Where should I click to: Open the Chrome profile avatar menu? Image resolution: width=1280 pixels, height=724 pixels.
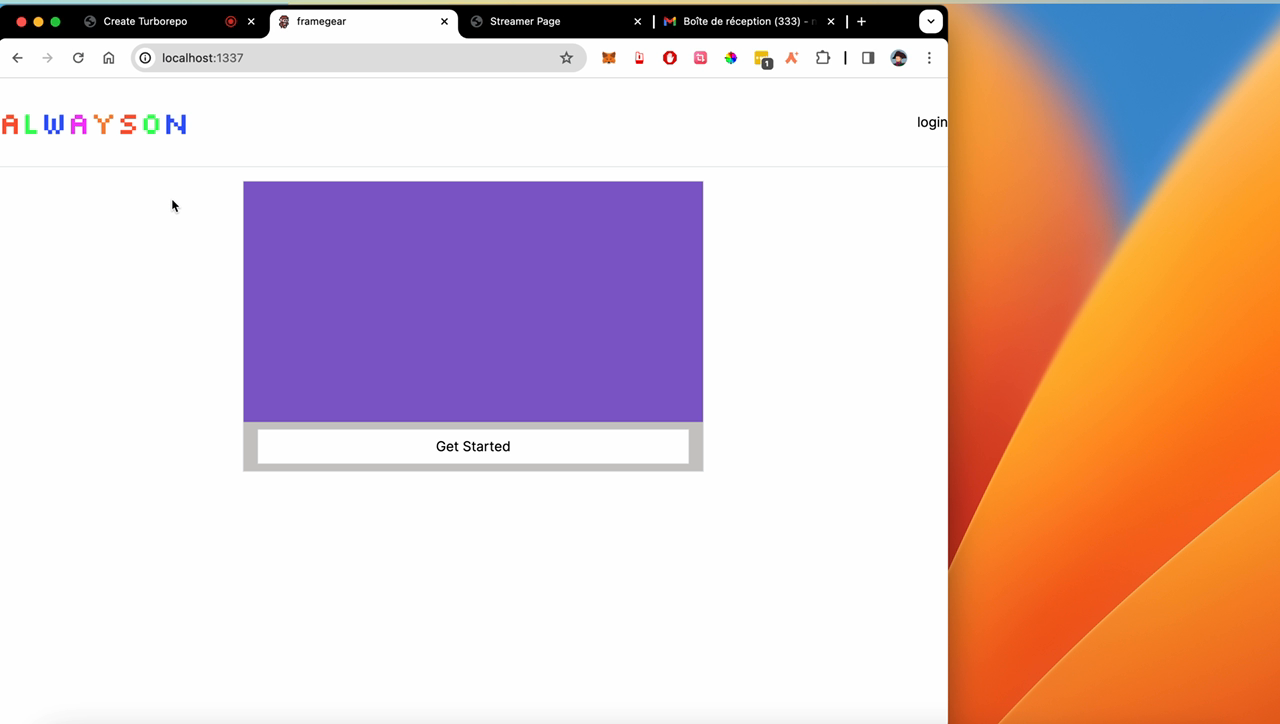tap(899, 58)
